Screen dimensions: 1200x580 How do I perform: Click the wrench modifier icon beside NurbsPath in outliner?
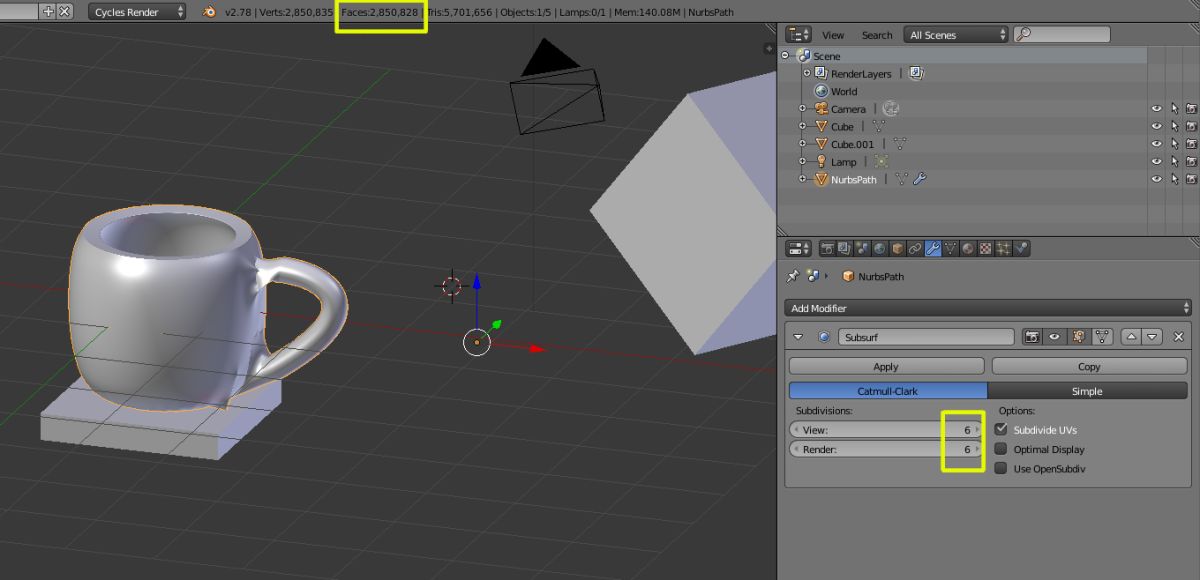920,179
